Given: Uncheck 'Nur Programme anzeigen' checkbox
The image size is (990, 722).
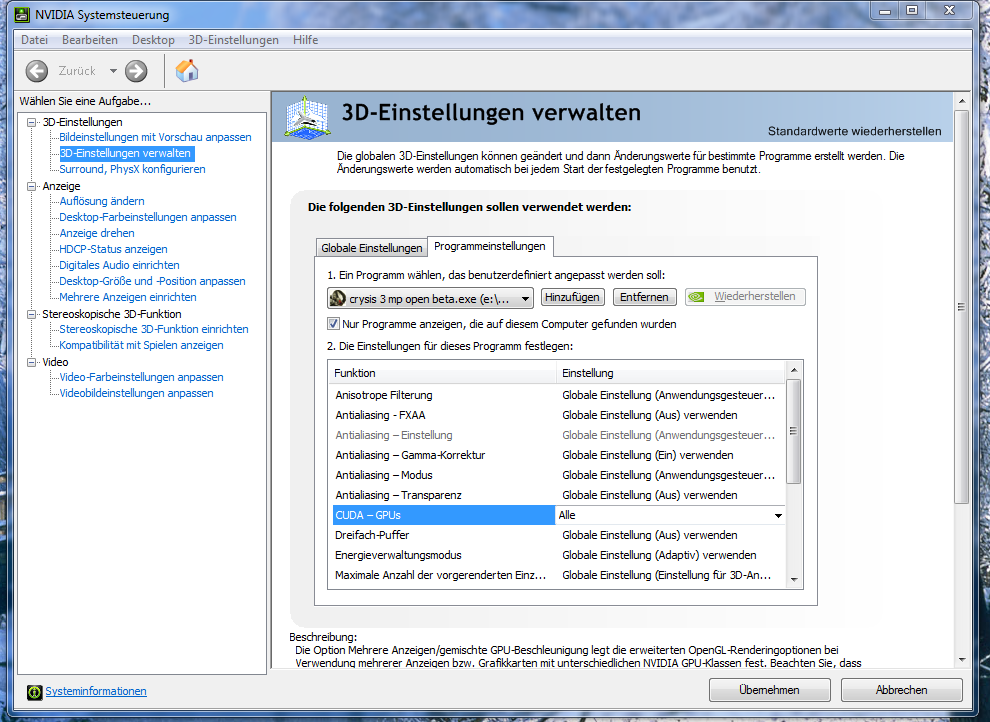Looking at the screenshot, I should (333, 324).
